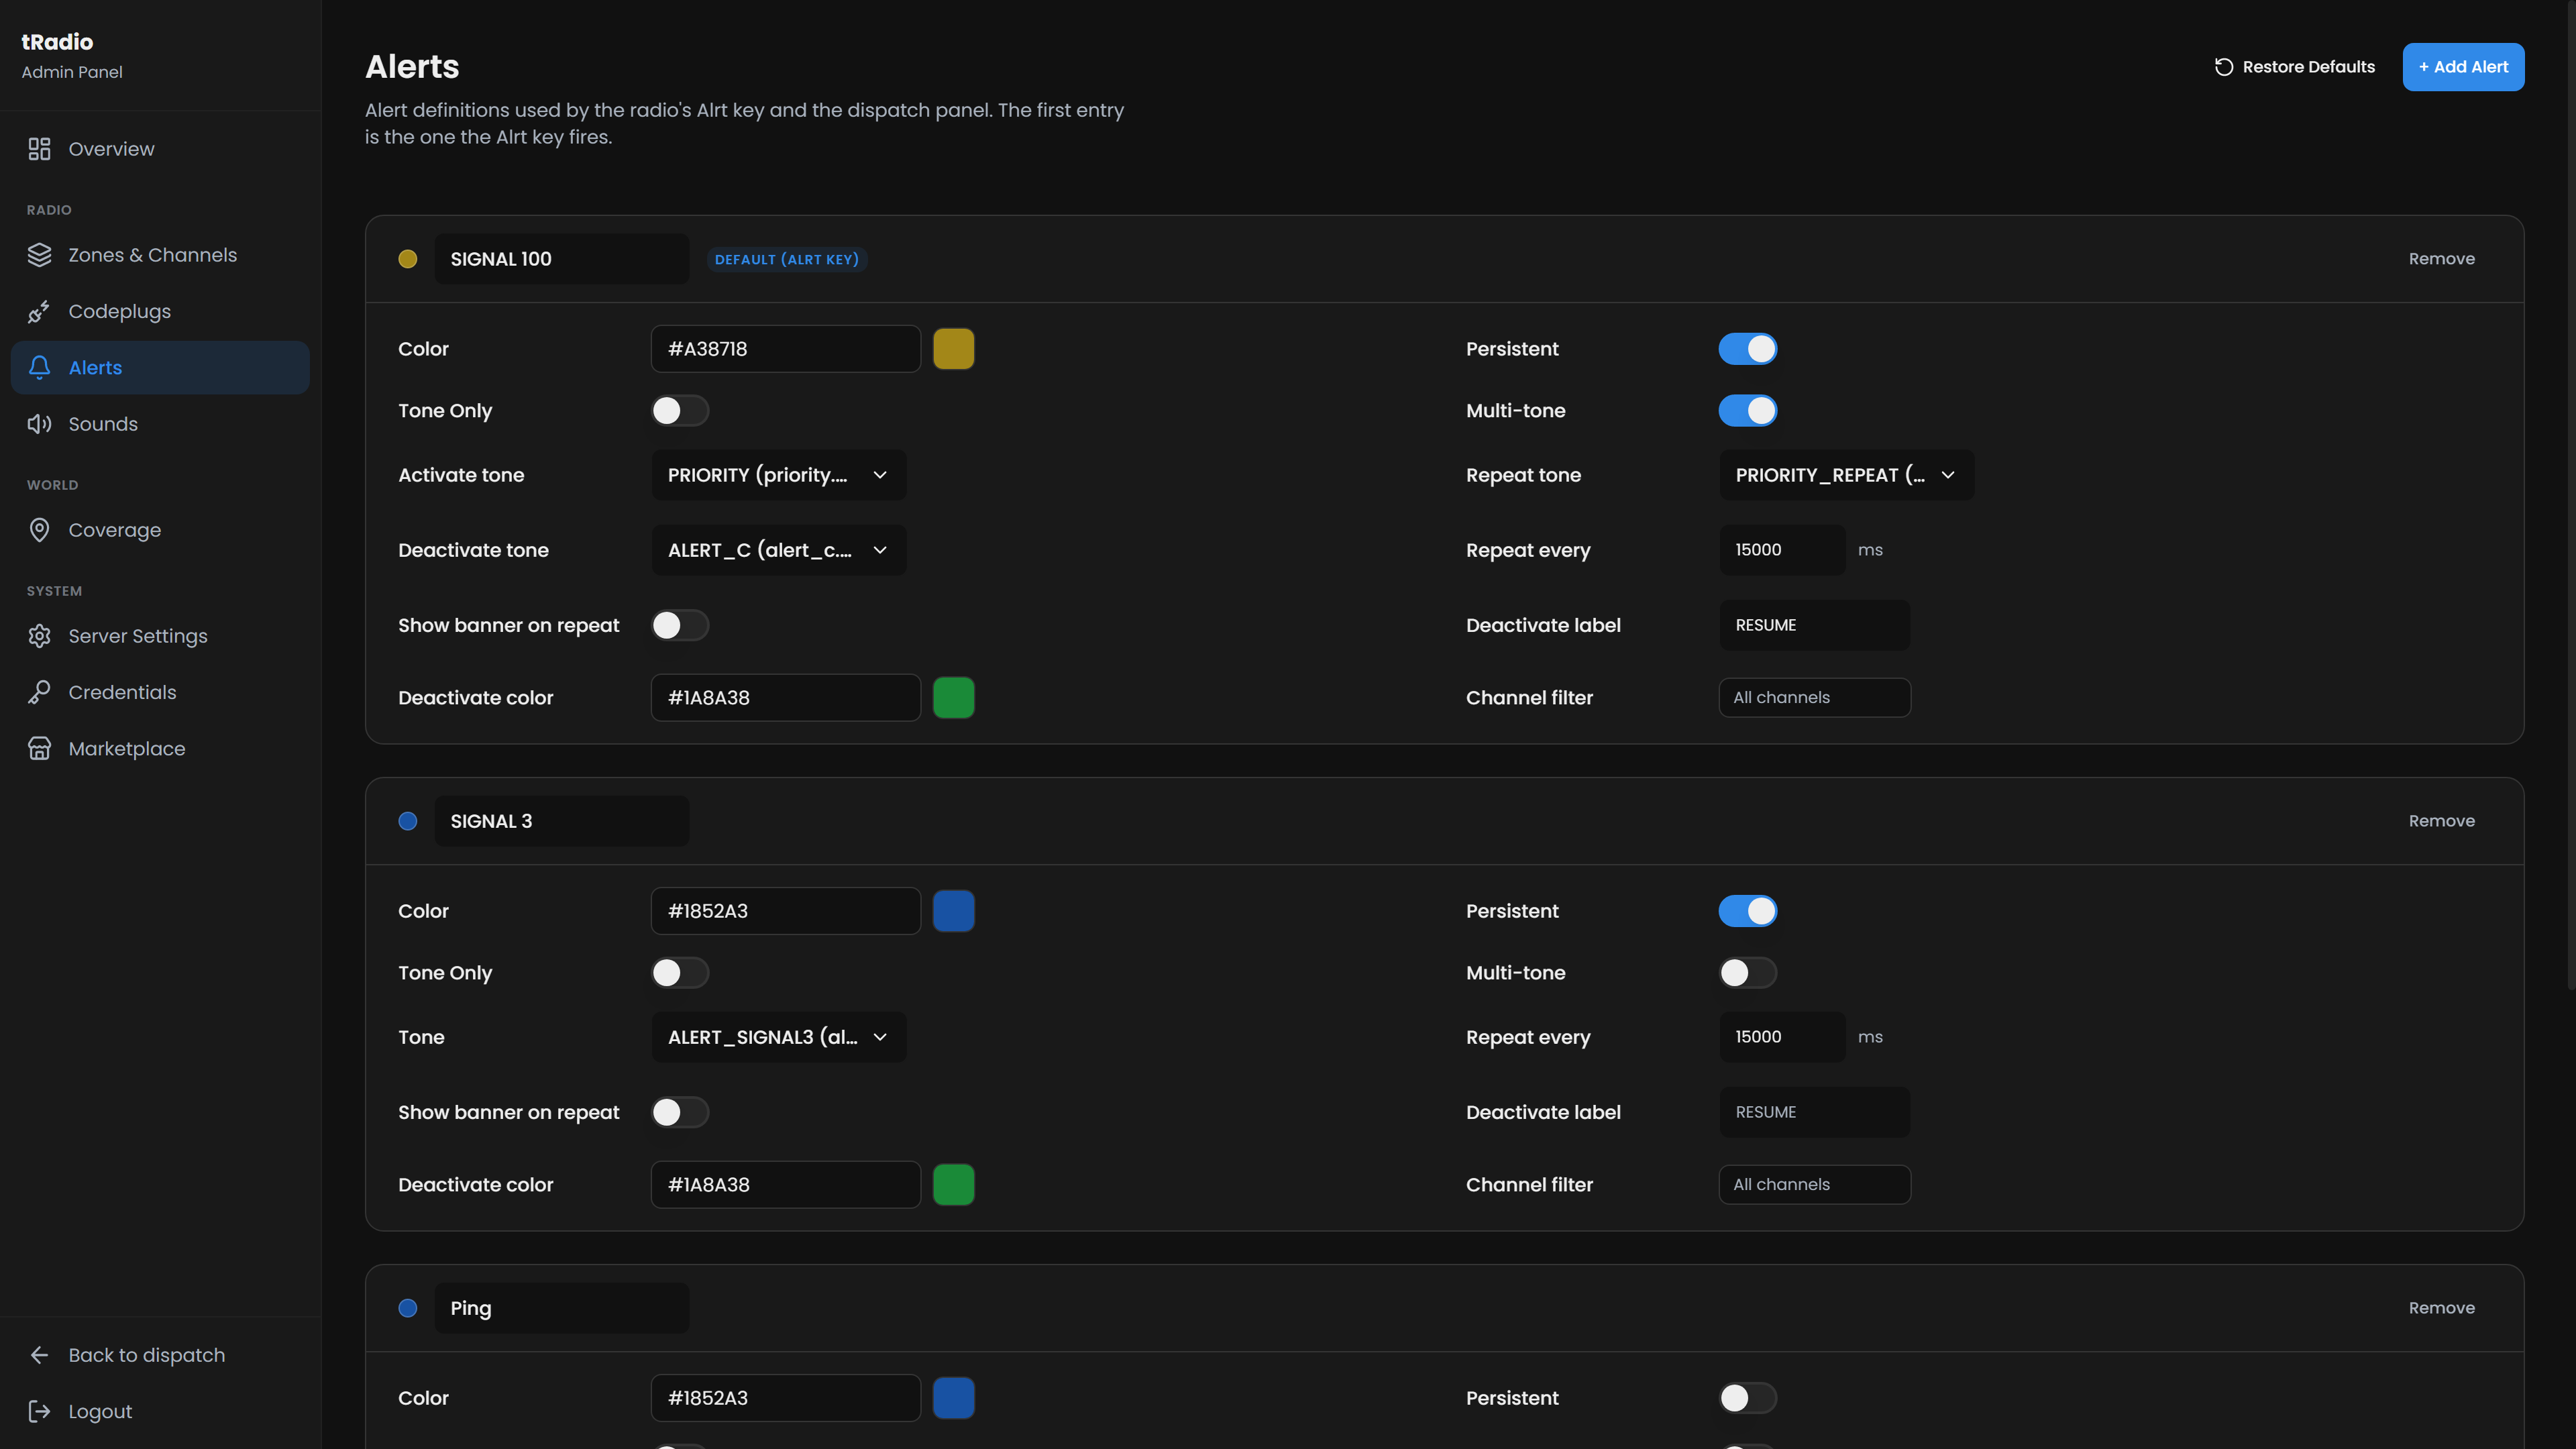The image size is (2576, 1449).
Task: Click the Logout exit icon
Action: (x=39, y=1411)
